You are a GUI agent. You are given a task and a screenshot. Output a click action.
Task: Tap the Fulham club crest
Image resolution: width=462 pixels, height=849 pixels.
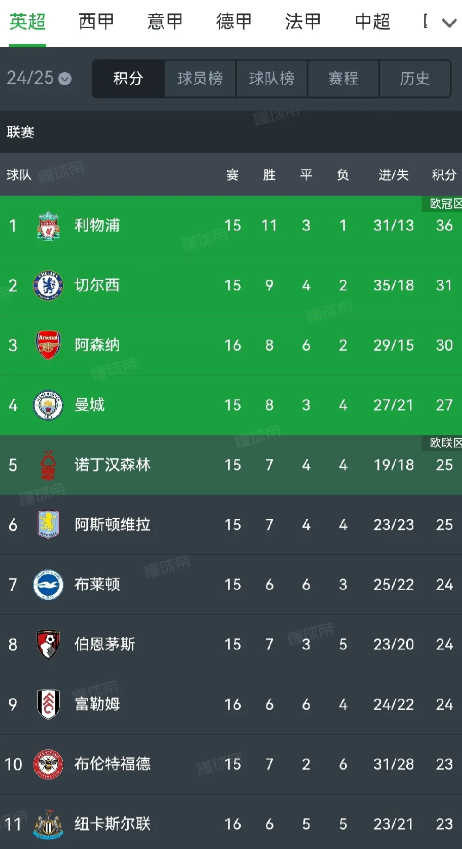click(48, 704)
